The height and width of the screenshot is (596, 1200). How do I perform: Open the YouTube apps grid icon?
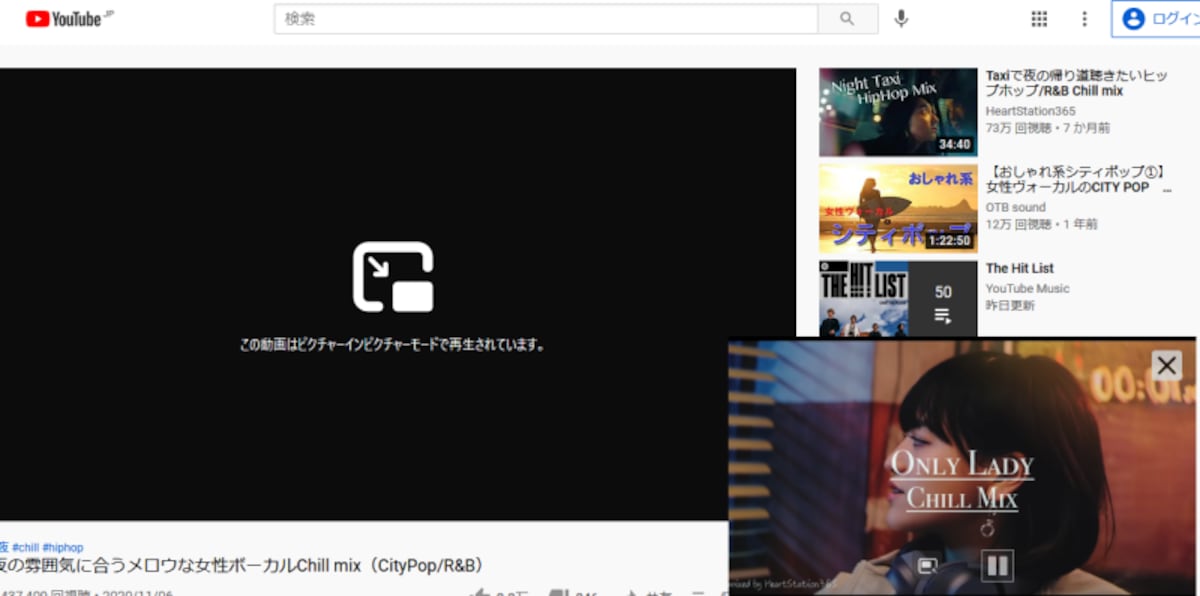point(1039,18)
